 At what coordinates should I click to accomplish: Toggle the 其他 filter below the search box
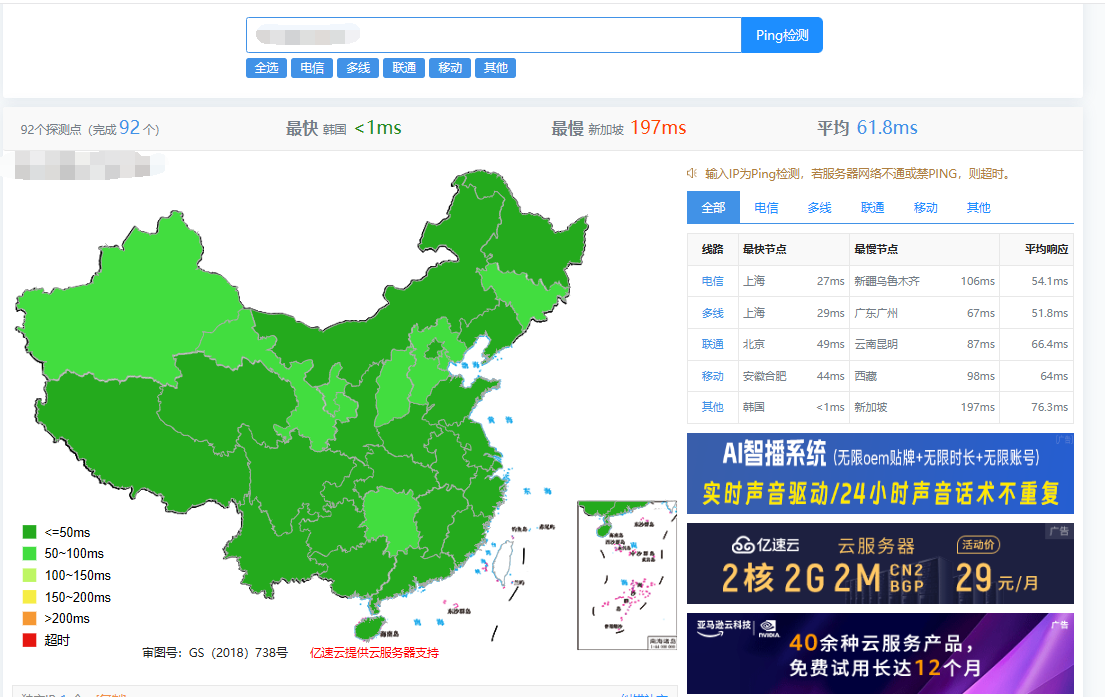[495, 68]
